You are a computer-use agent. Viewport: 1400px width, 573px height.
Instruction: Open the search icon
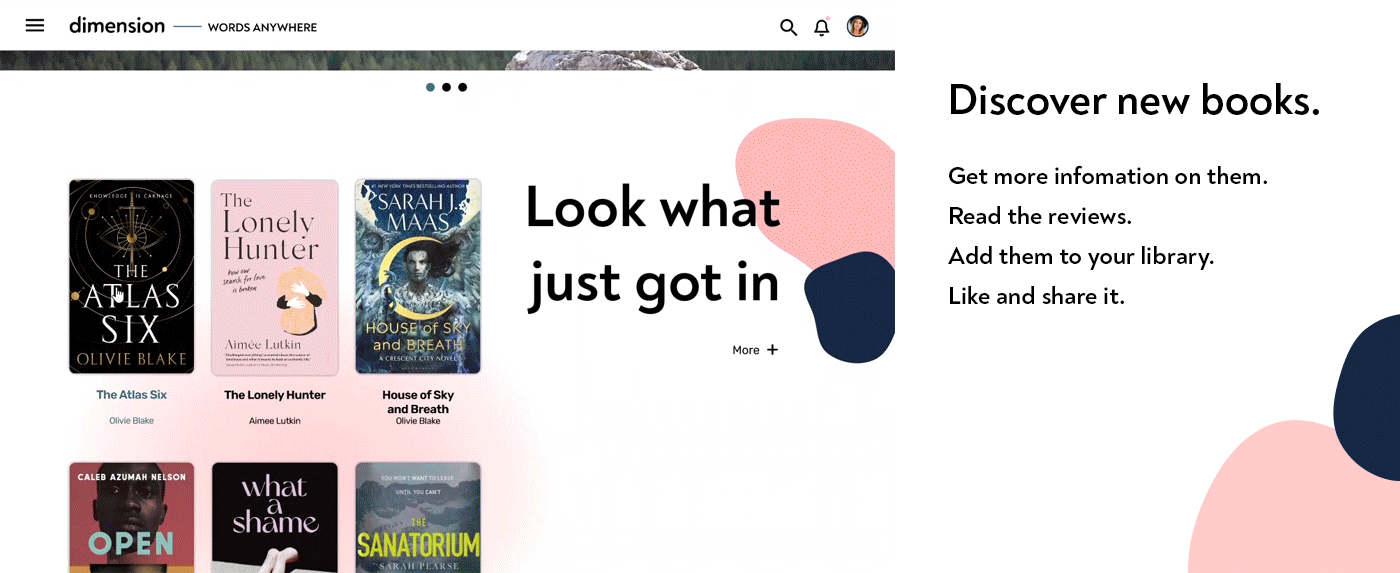tap(788, 27)
